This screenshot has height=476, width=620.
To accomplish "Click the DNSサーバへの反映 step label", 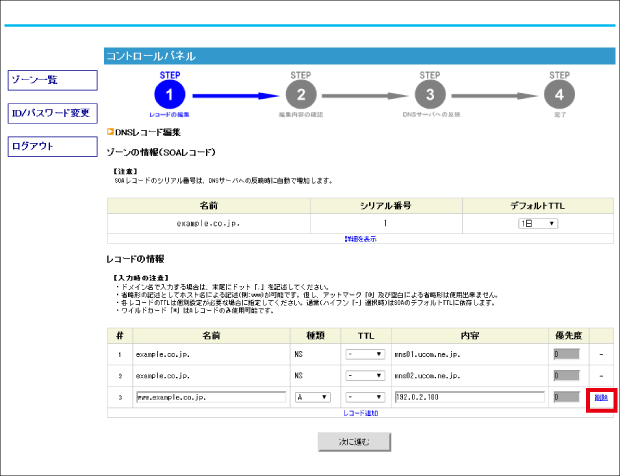I will tap(431, 115).
